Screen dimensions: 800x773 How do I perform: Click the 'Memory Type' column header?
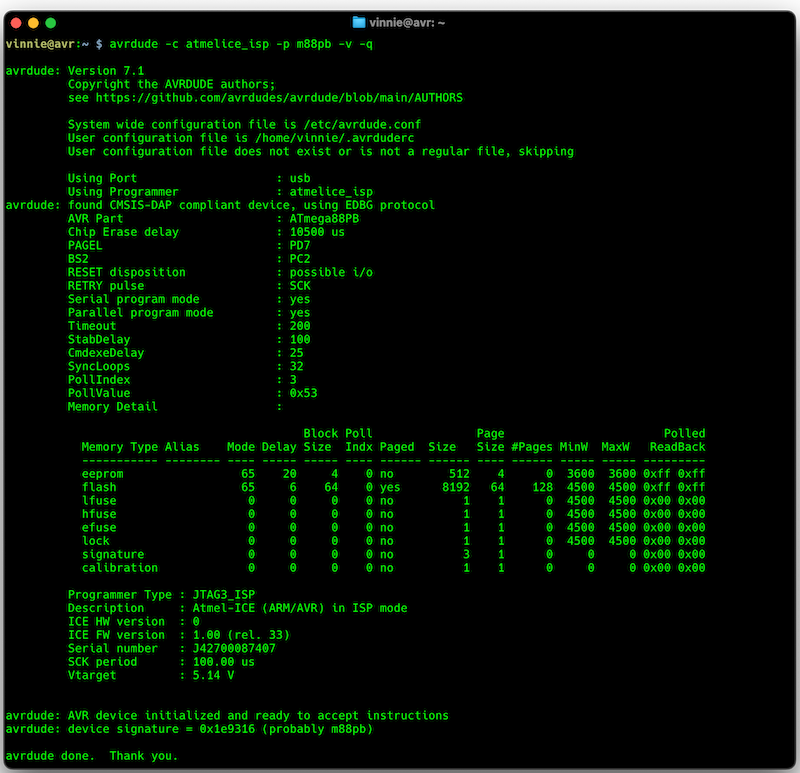120,447
